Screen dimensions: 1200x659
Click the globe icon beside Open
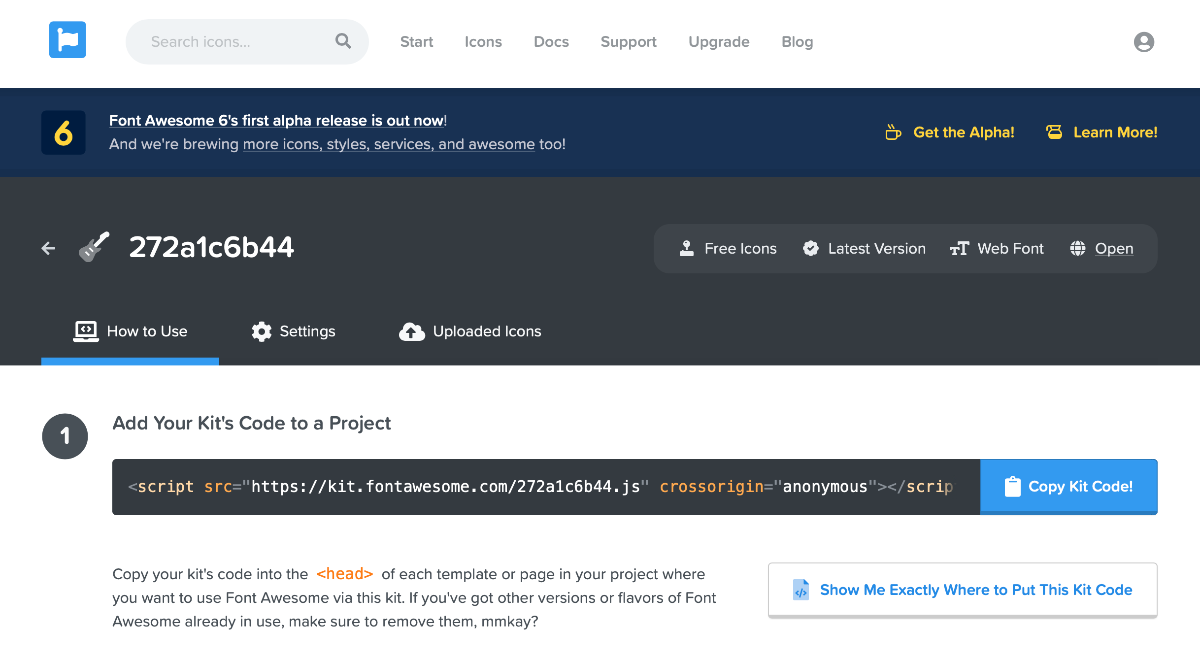(1077, 248)
